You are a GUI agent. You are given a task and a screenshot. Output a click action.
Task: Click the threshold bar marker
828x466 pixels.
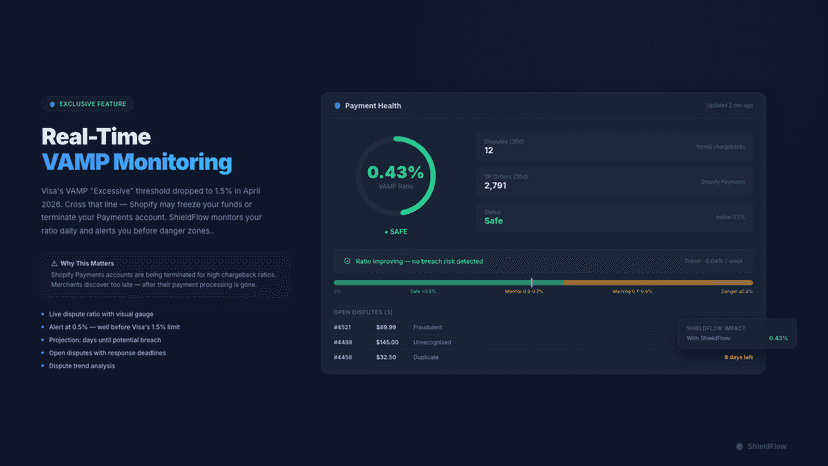pyautogui.click(x=532, y=283)
